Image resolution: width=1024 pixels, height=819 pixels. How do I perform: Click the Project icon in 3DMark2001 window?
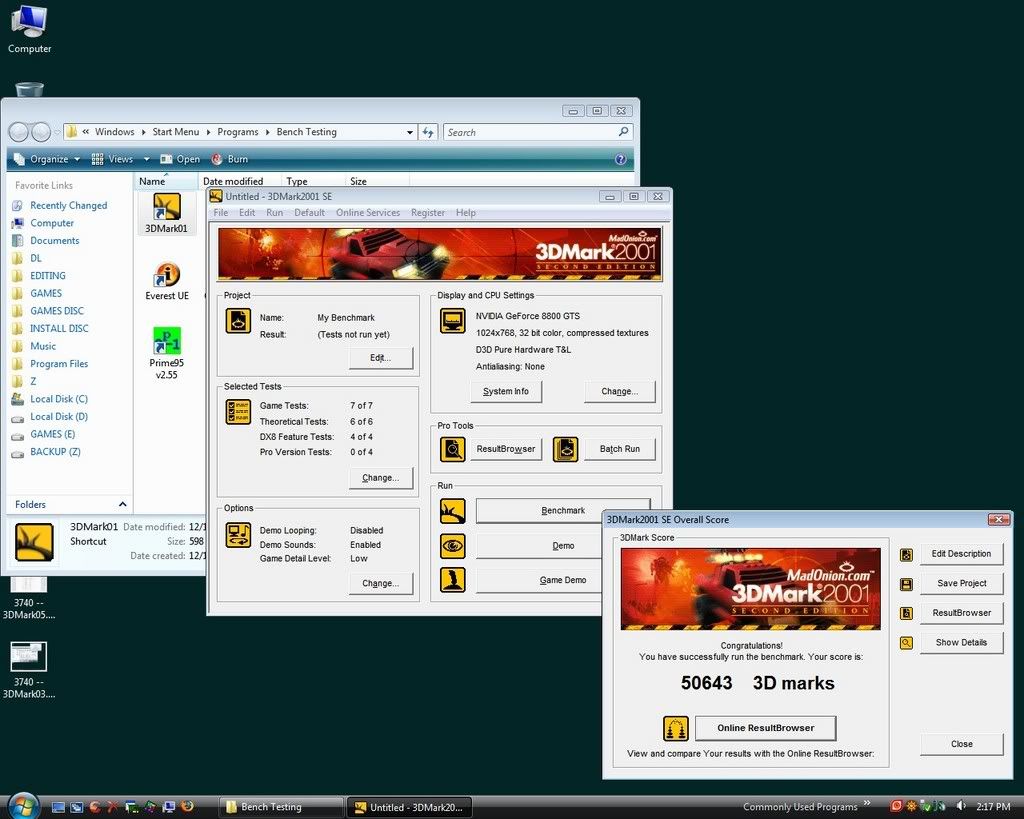tap(238, 321)
